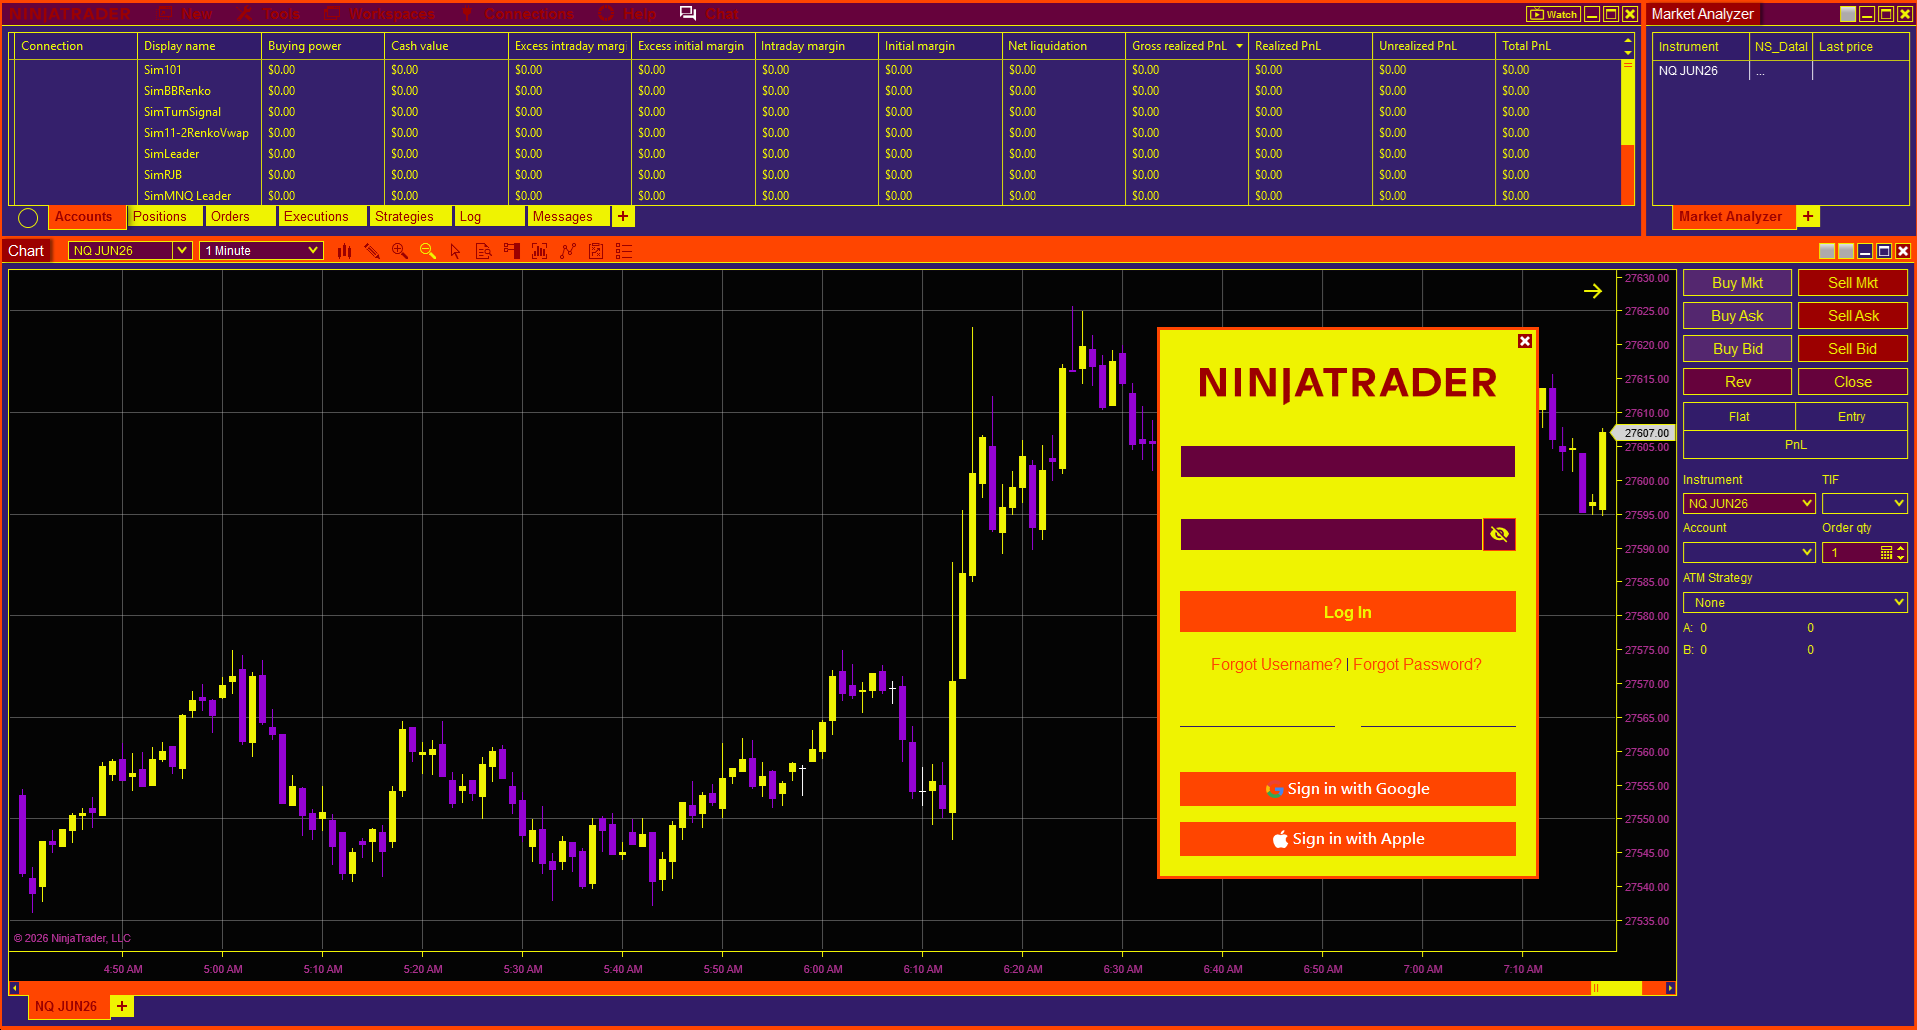Image resolution: width=1917 pixels, height=1030 pixels.
Task: Open the strategies clipboard icon
Action: click(596, 251)
